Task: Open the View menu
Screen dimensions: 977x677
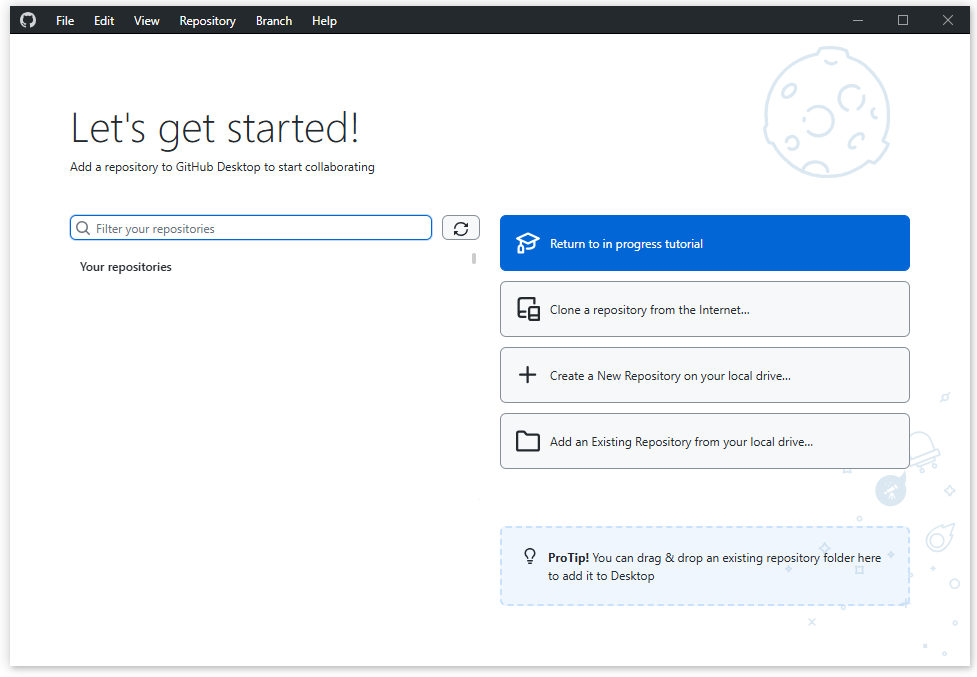Action: [x=146, y=20]
